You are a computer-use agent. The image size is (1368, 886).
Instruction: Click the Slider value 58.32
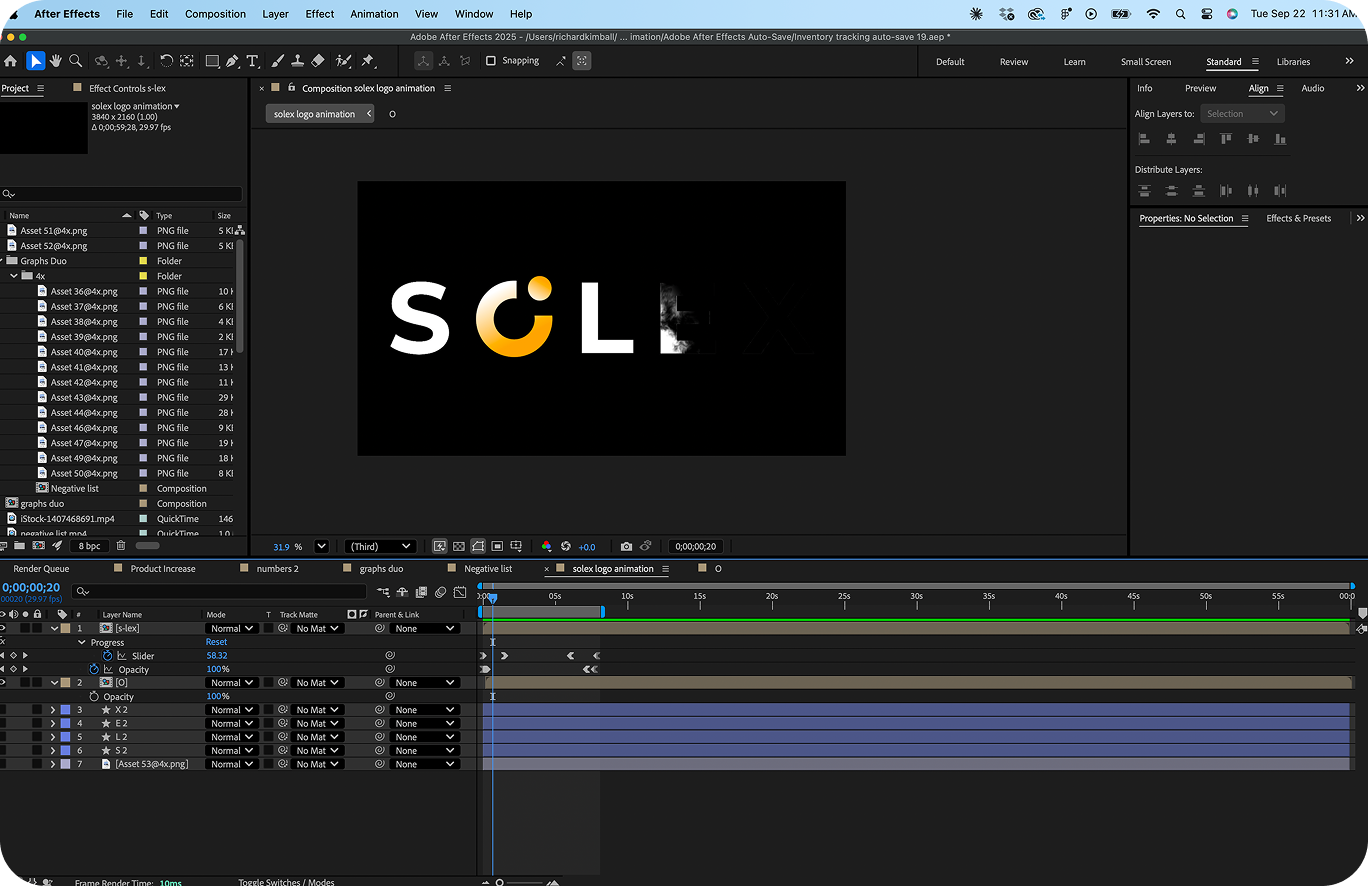click(216, 656)
